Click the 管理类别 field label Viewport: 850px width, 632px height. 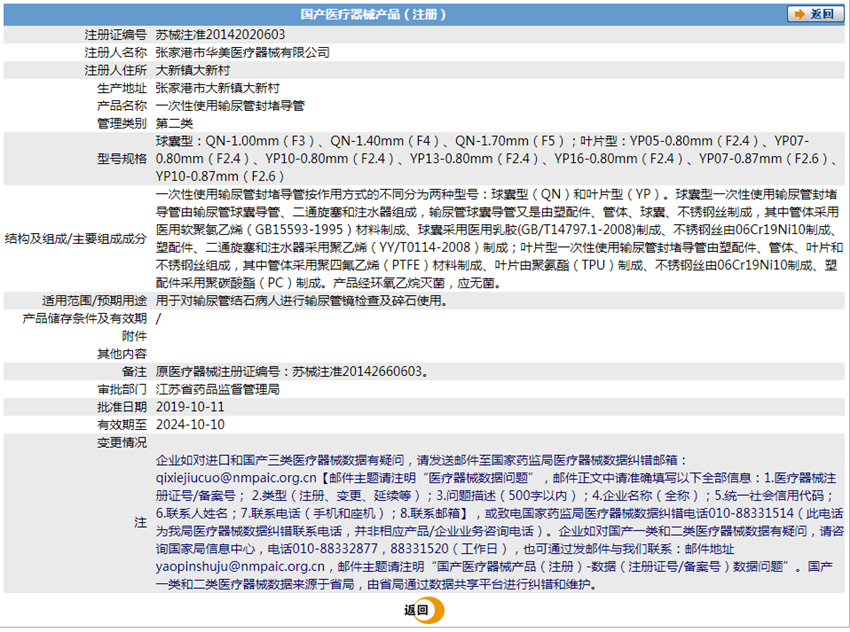[x=121, y=124]
